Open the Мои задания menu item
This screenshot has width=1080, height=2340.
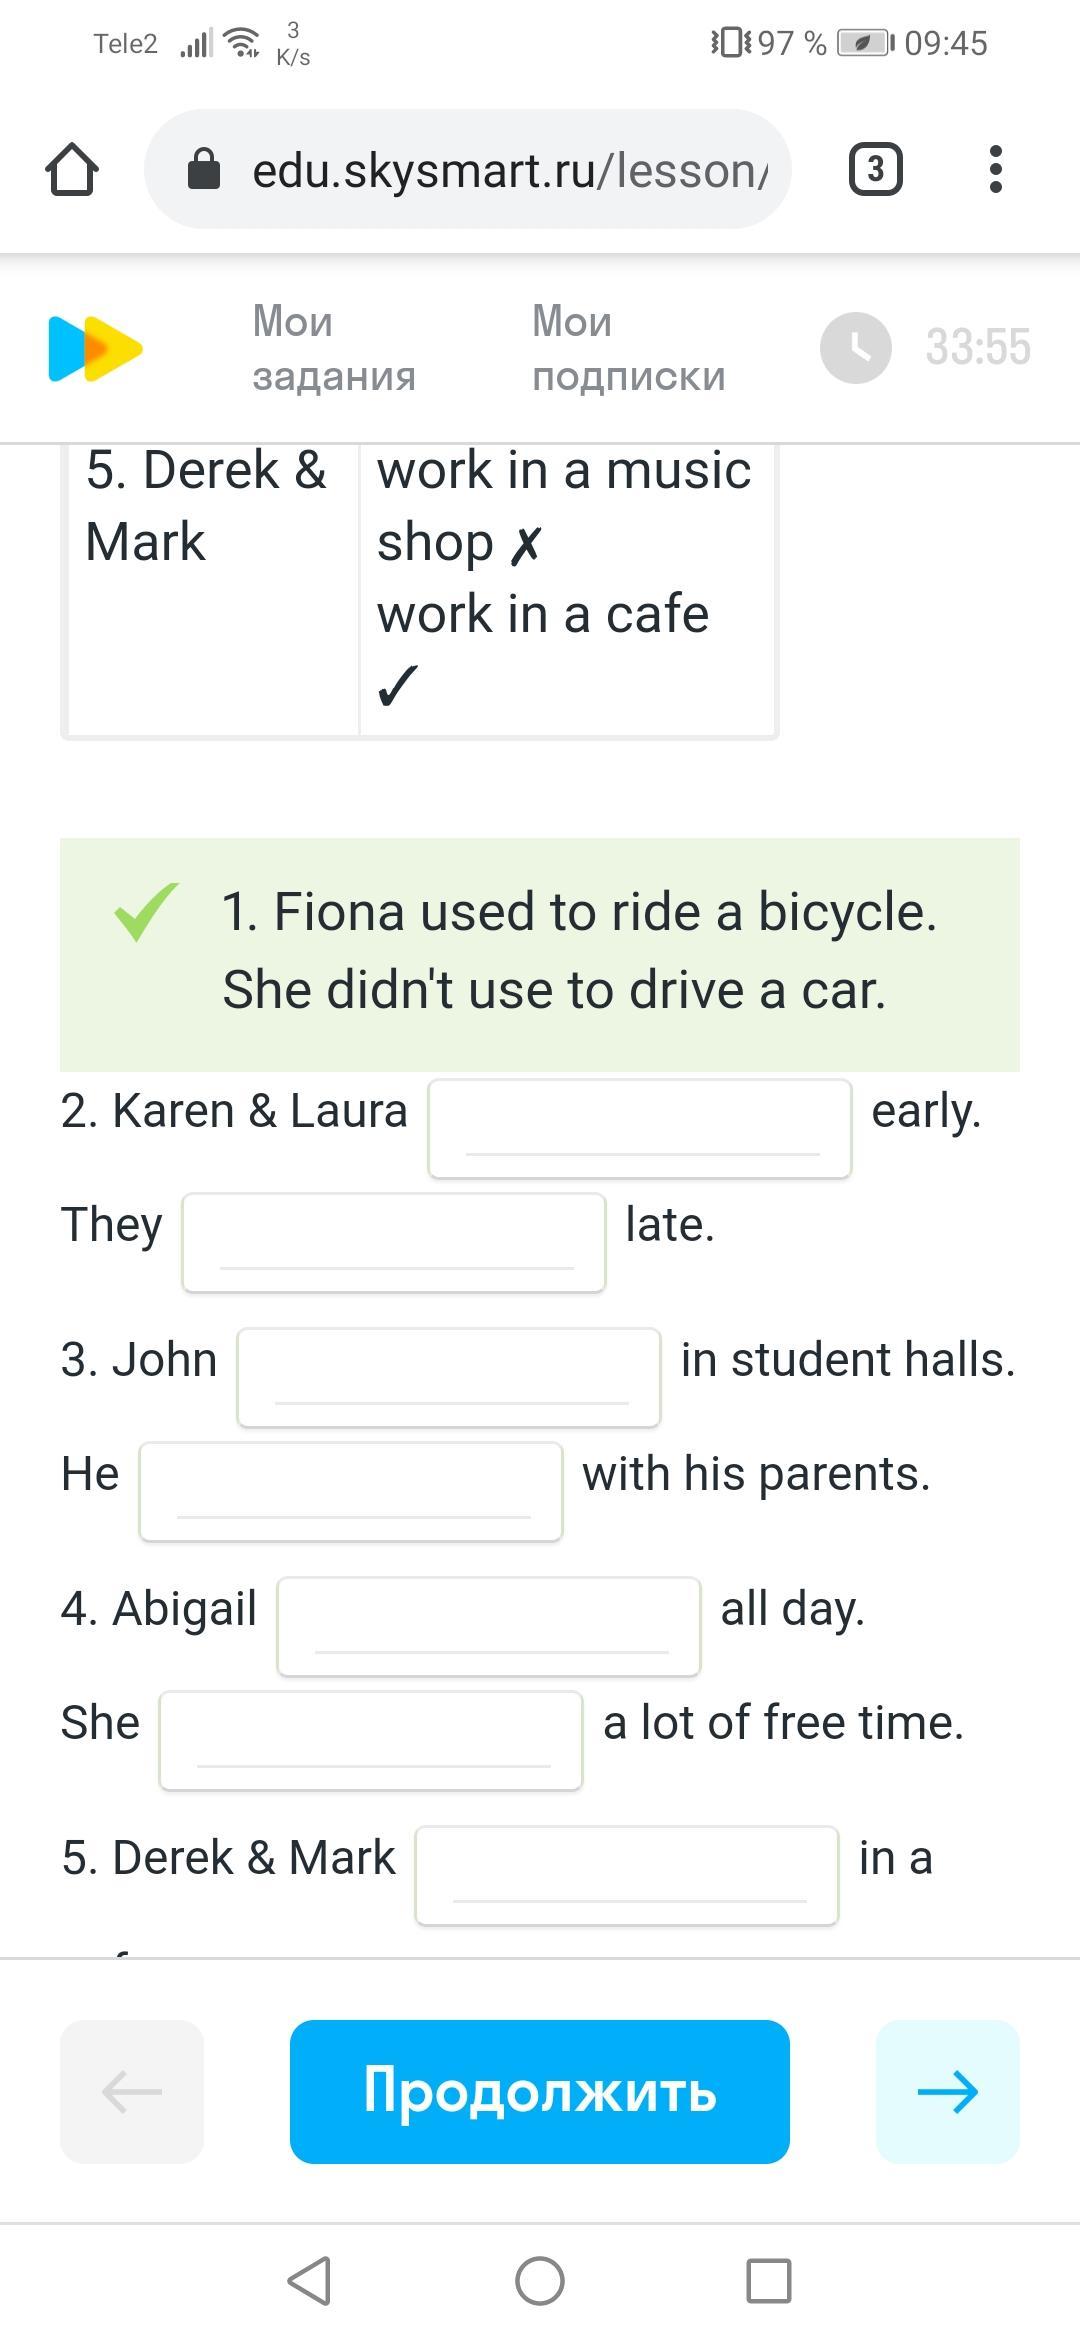tap(334, 348)
